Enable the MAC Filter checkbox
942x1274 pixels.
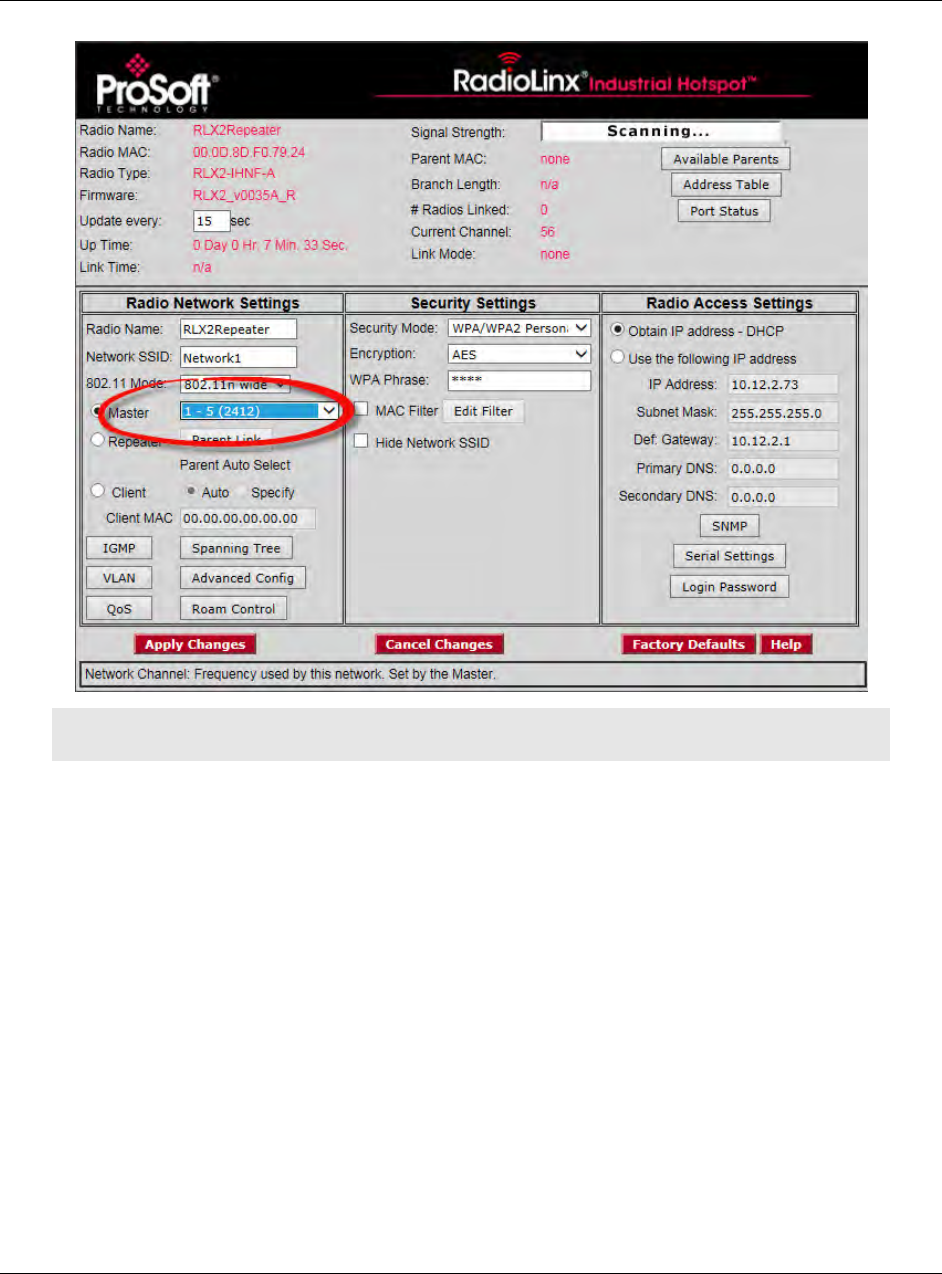(x=361, y=409)
